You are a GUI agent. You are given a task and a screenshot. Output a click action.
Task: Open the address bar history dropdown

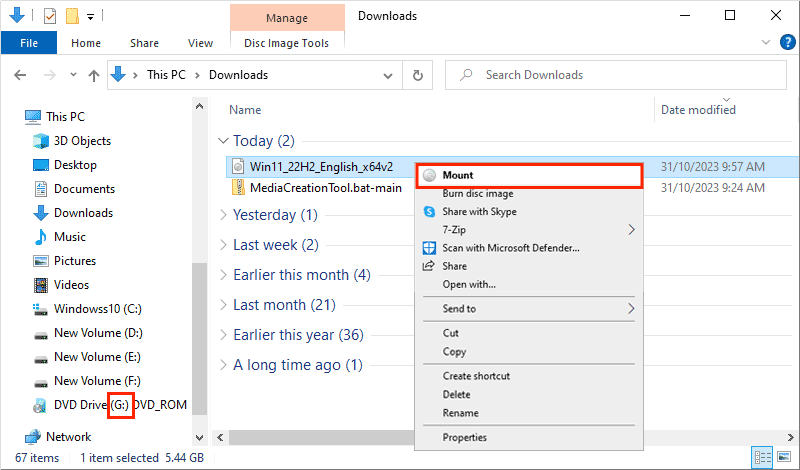(388, 76)
